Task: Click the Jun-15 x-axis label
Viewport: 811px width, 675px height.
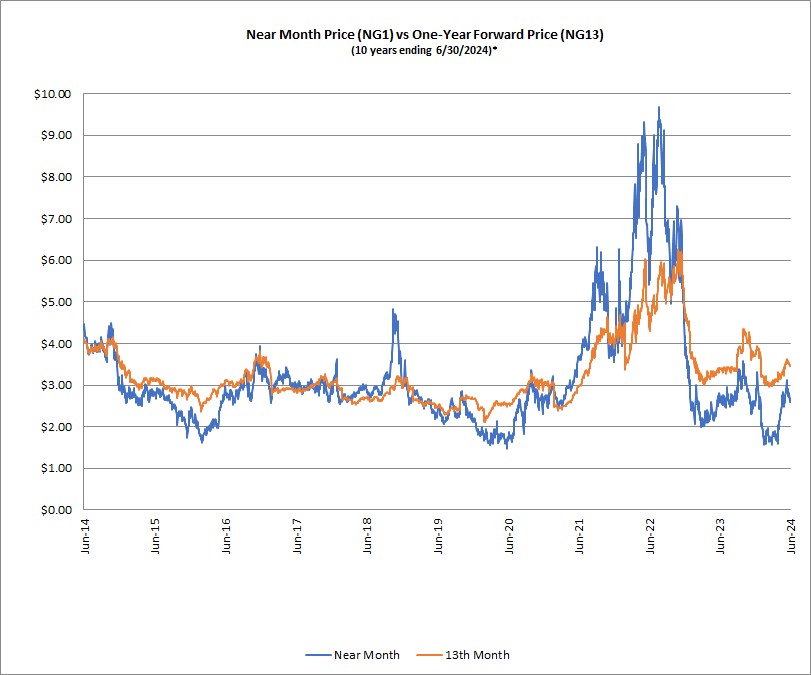Action: [x=155, y=536]
